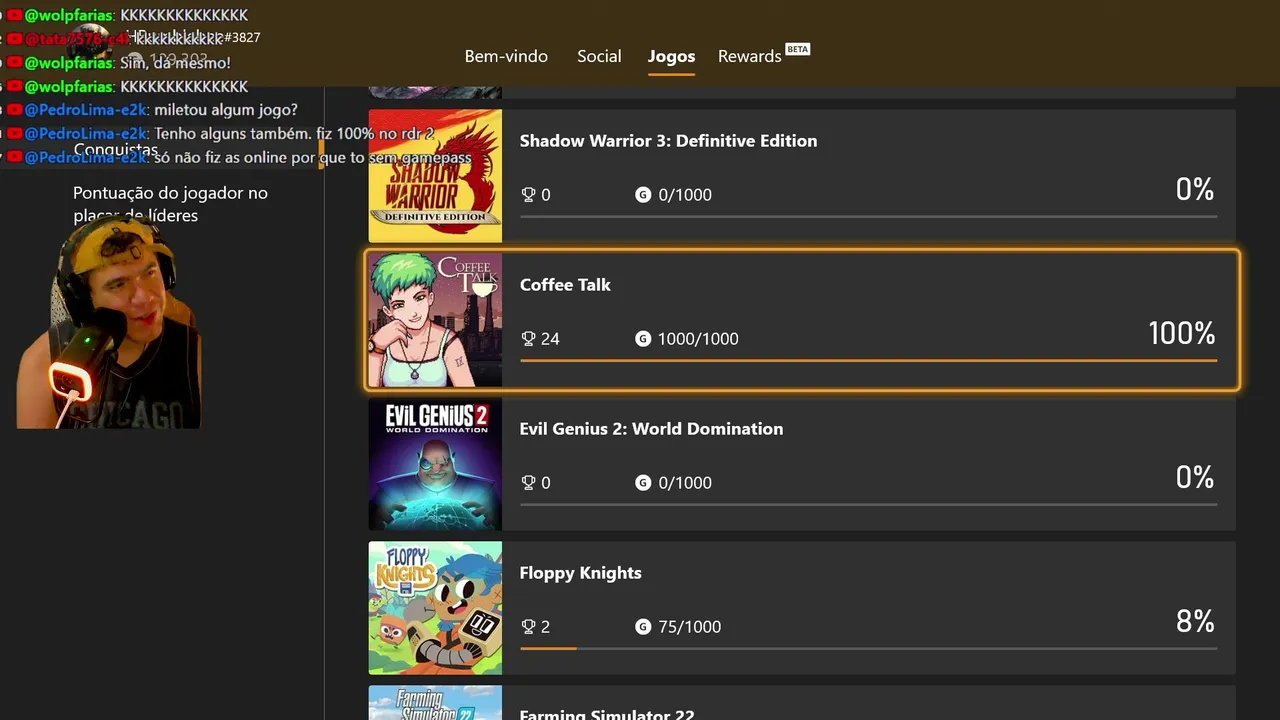Open Shadow Warrior 3 cover thumbnail

[x=435, y=176]
